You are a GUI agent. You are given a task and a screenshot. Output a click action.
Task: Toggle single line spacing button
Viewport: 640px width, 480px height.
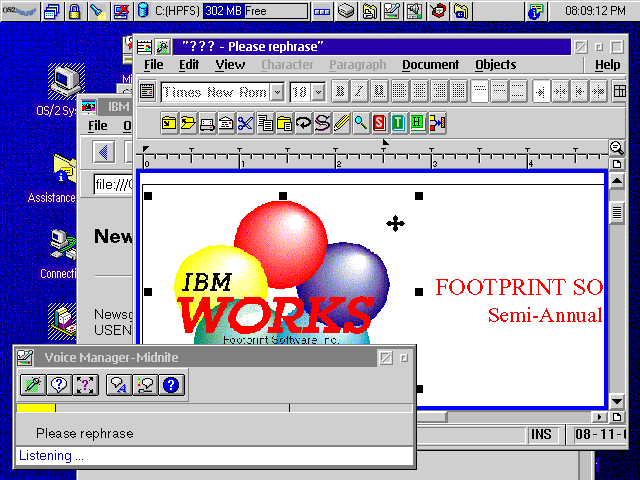[x=480, y=91]
